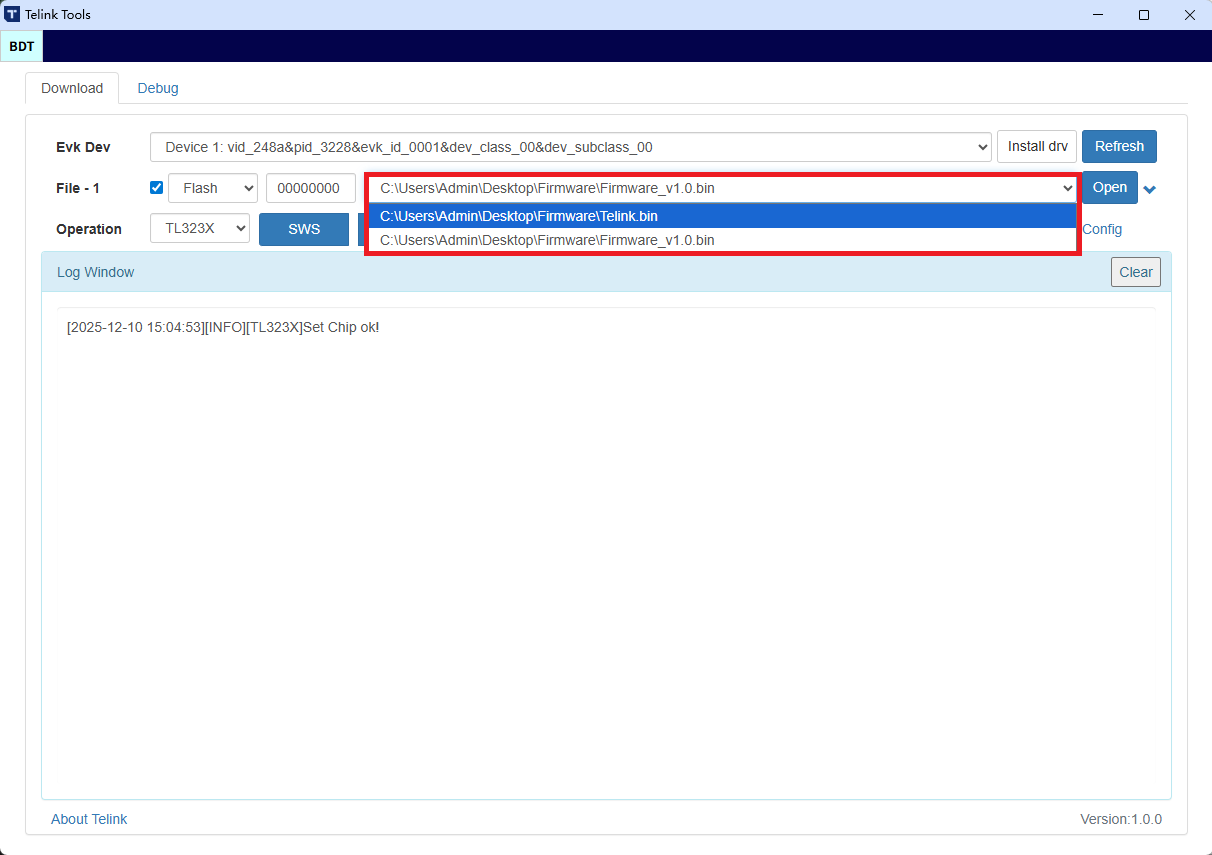Switch to the Debug tab

(157, 88)
